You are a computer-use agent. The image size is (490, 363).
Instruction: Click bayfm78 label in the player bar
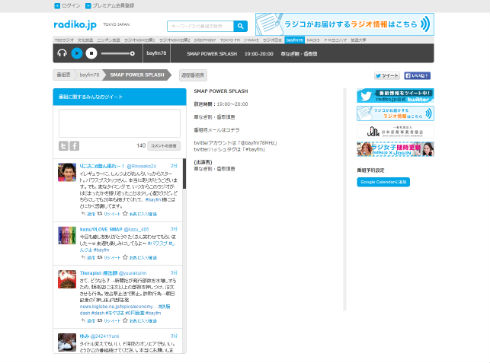(156, 53)
